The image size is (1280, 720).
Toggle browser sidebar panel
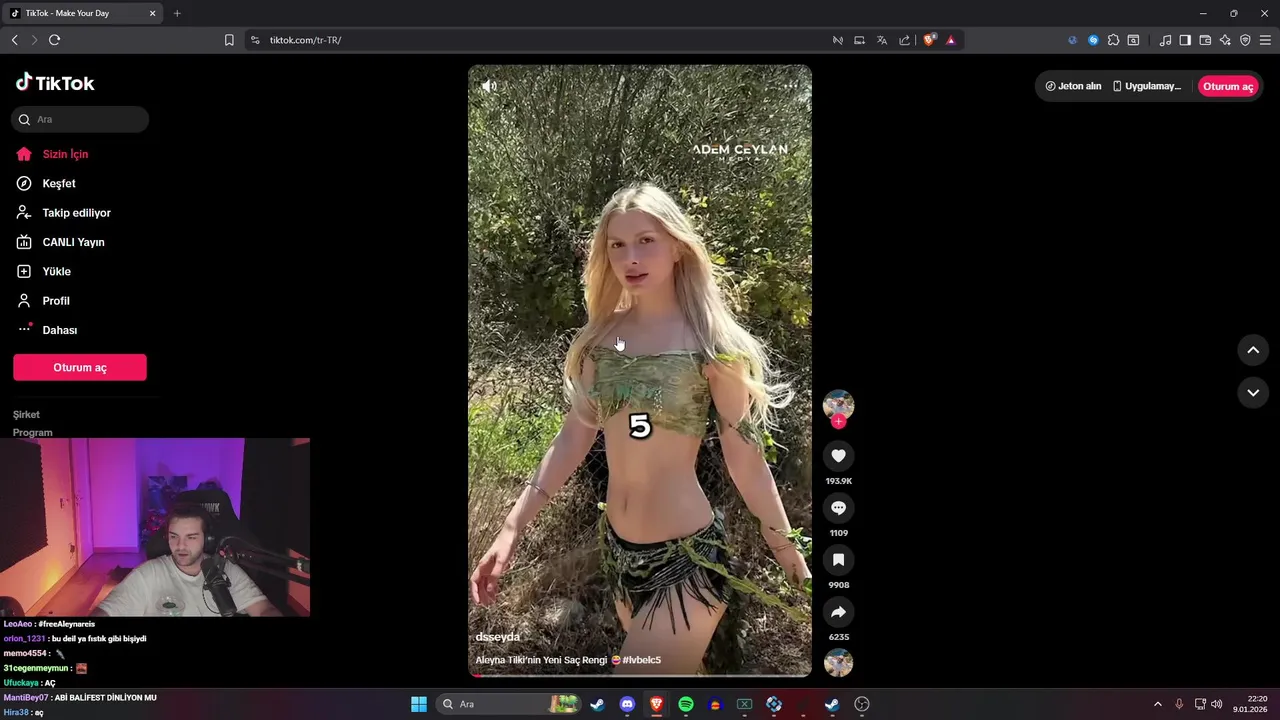click(x=1185, y=40)
